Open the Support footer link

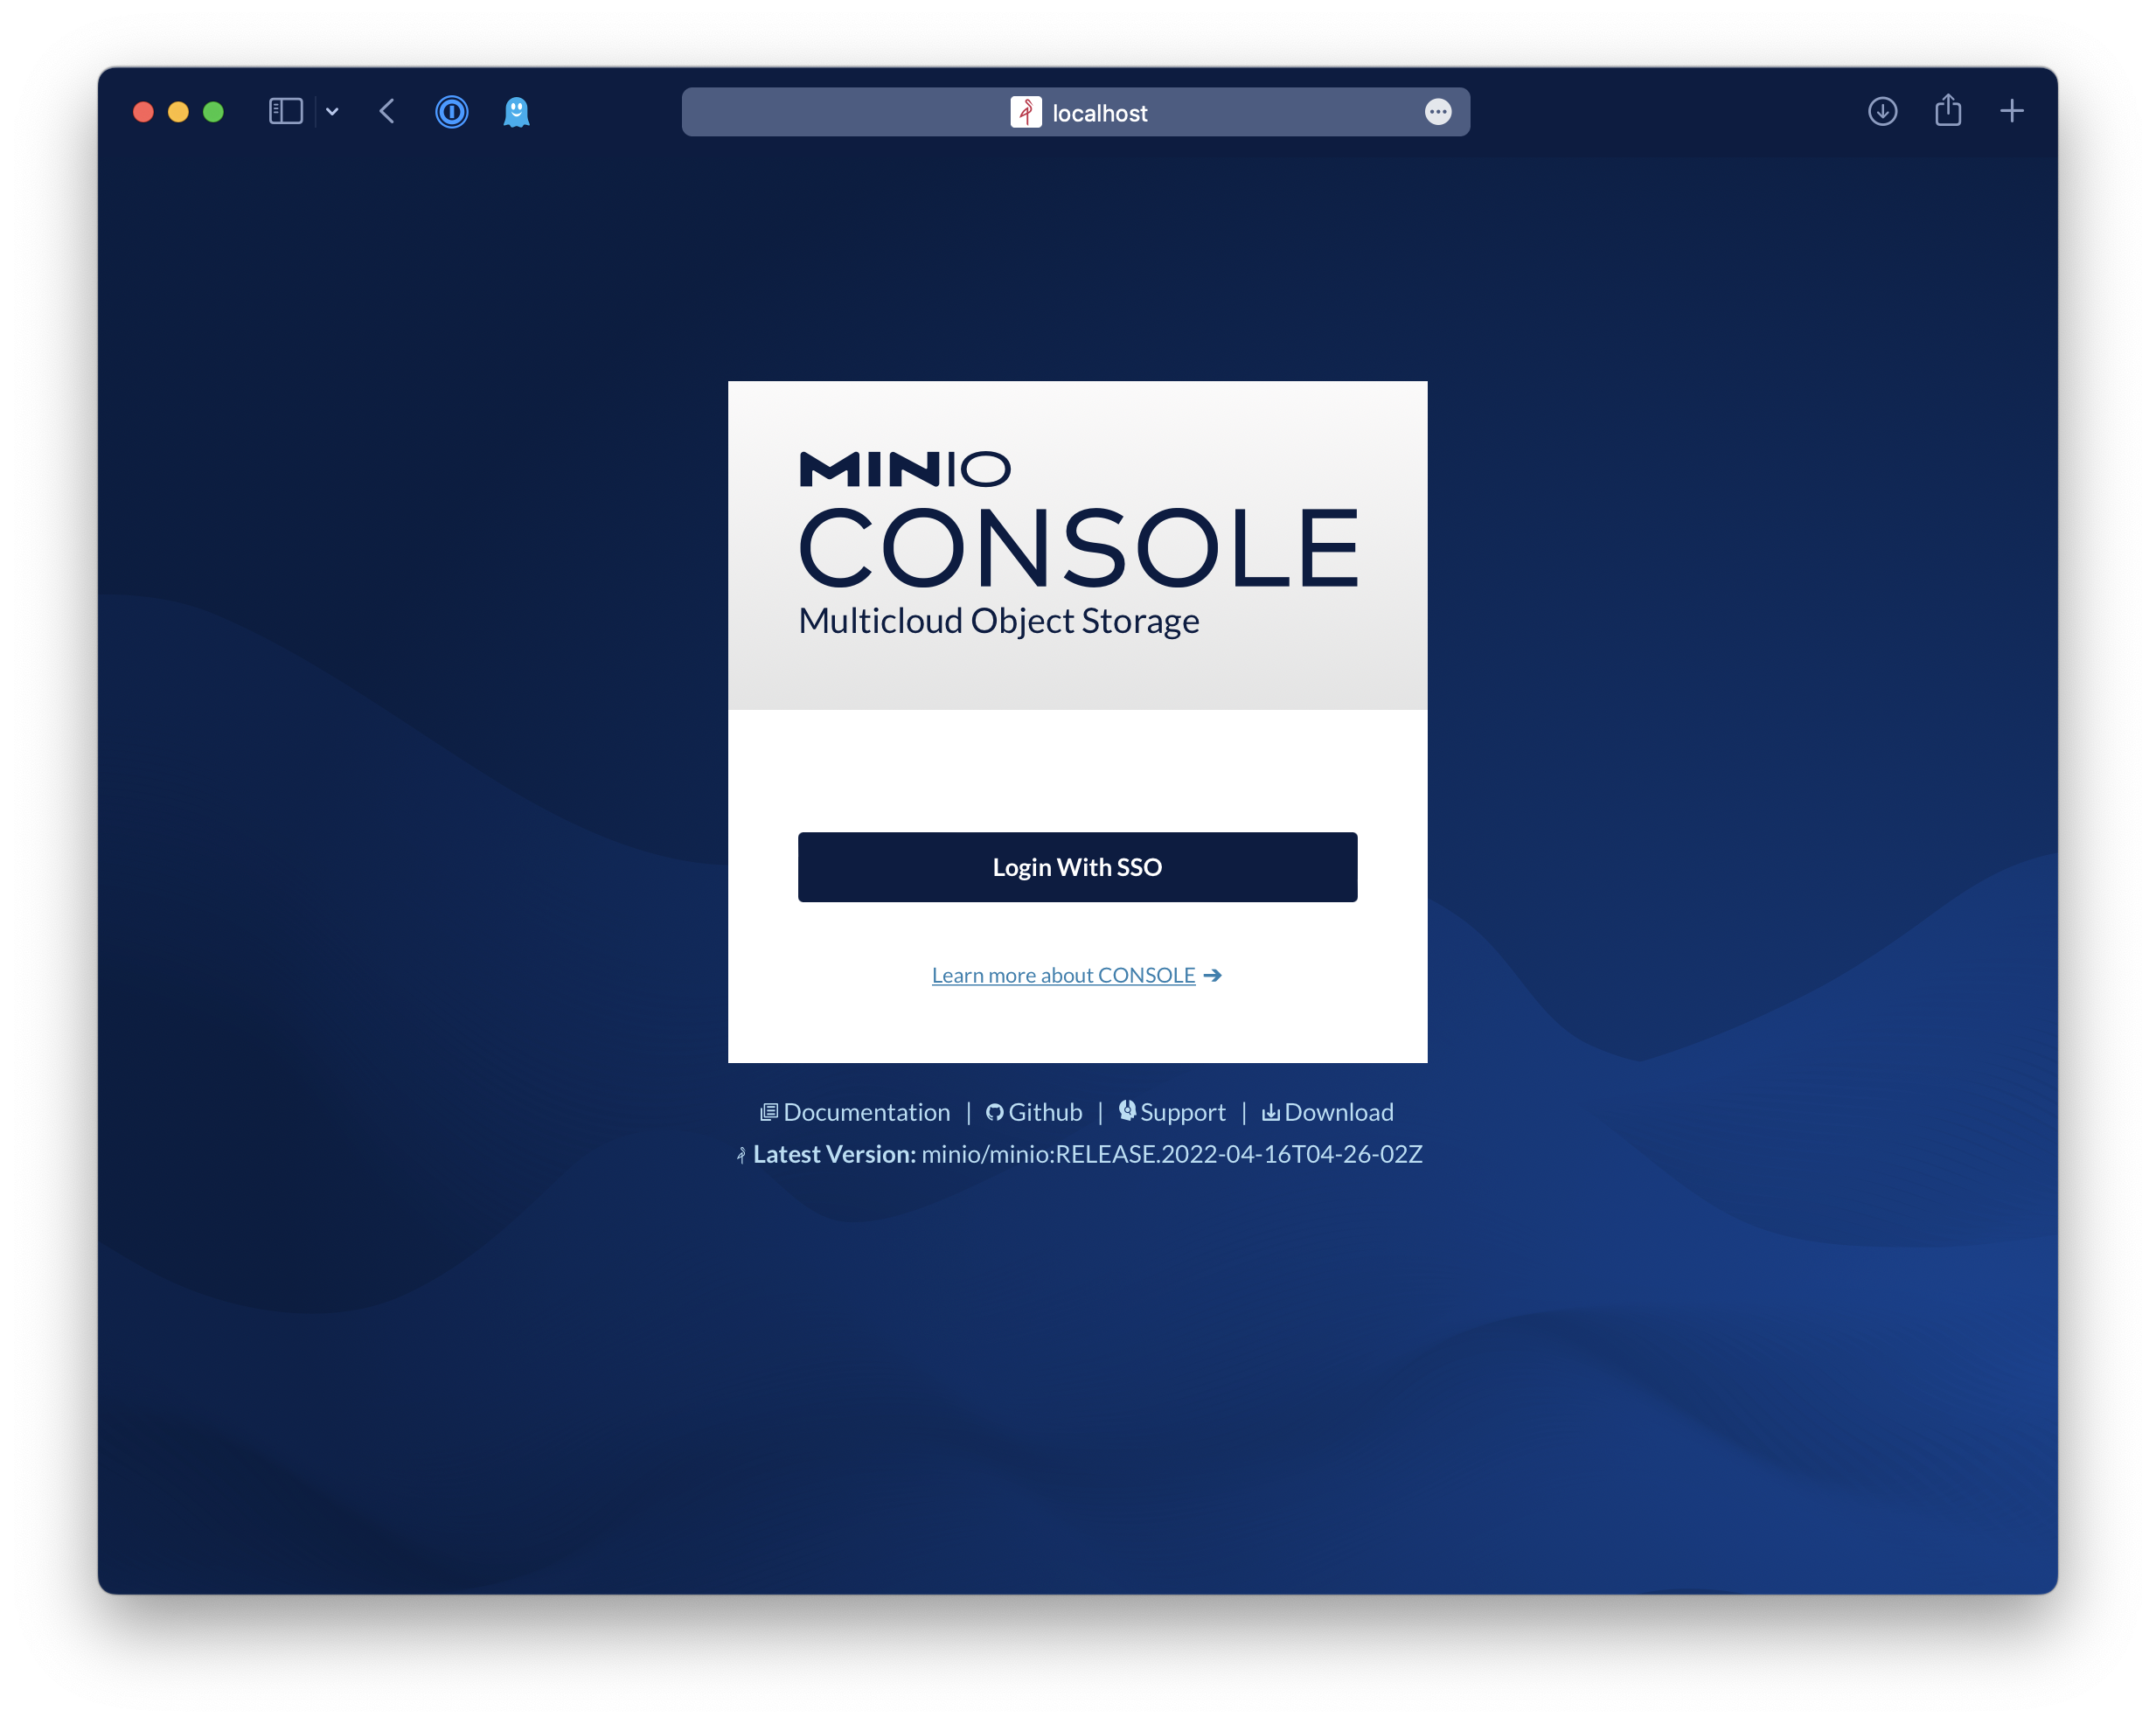coord(1182,1112)
